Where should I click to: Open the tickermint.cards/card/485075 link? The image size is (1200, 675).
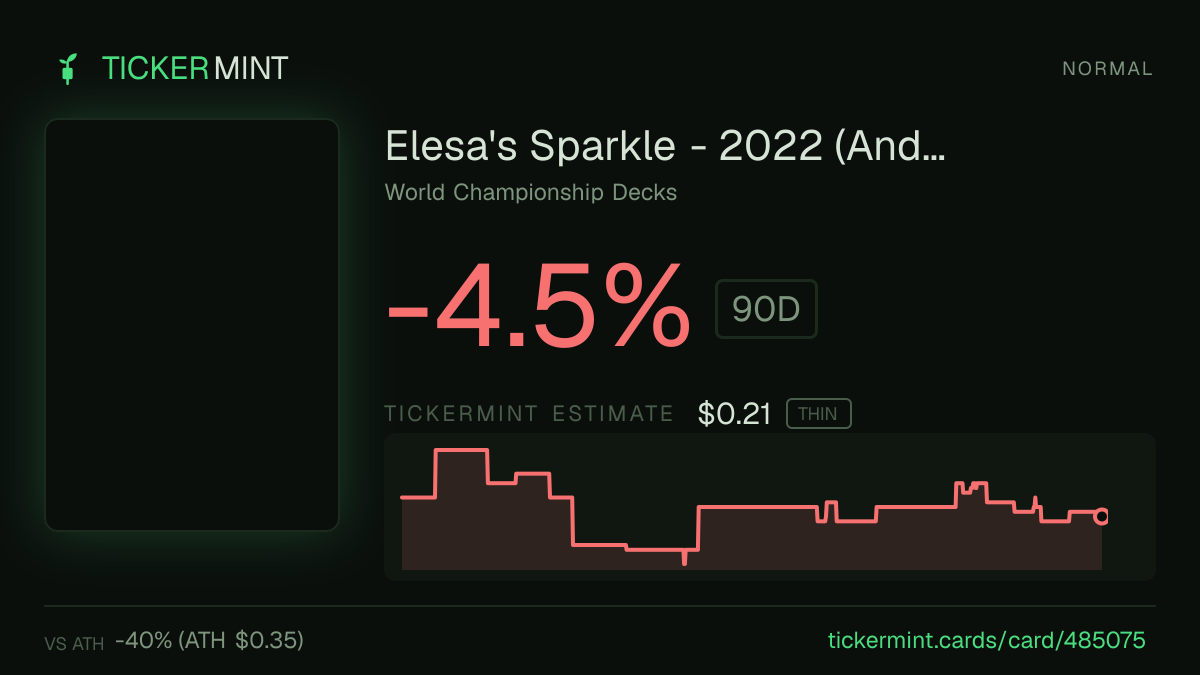tap(987, 640)
